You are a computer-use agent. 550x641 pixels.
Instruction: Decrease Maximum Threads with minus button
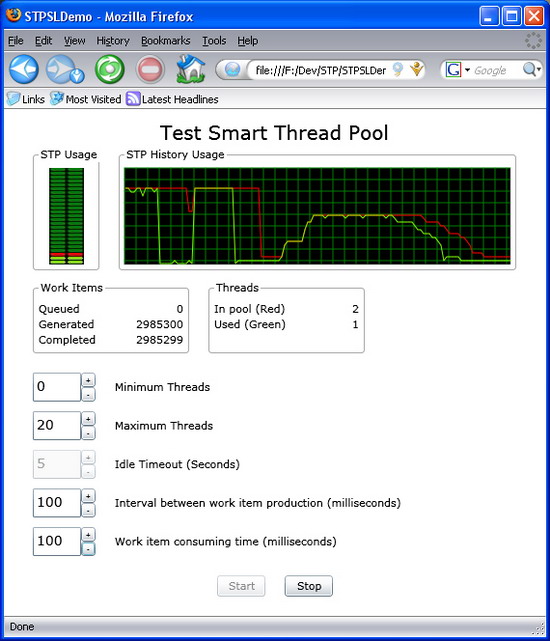click(88, 433)
